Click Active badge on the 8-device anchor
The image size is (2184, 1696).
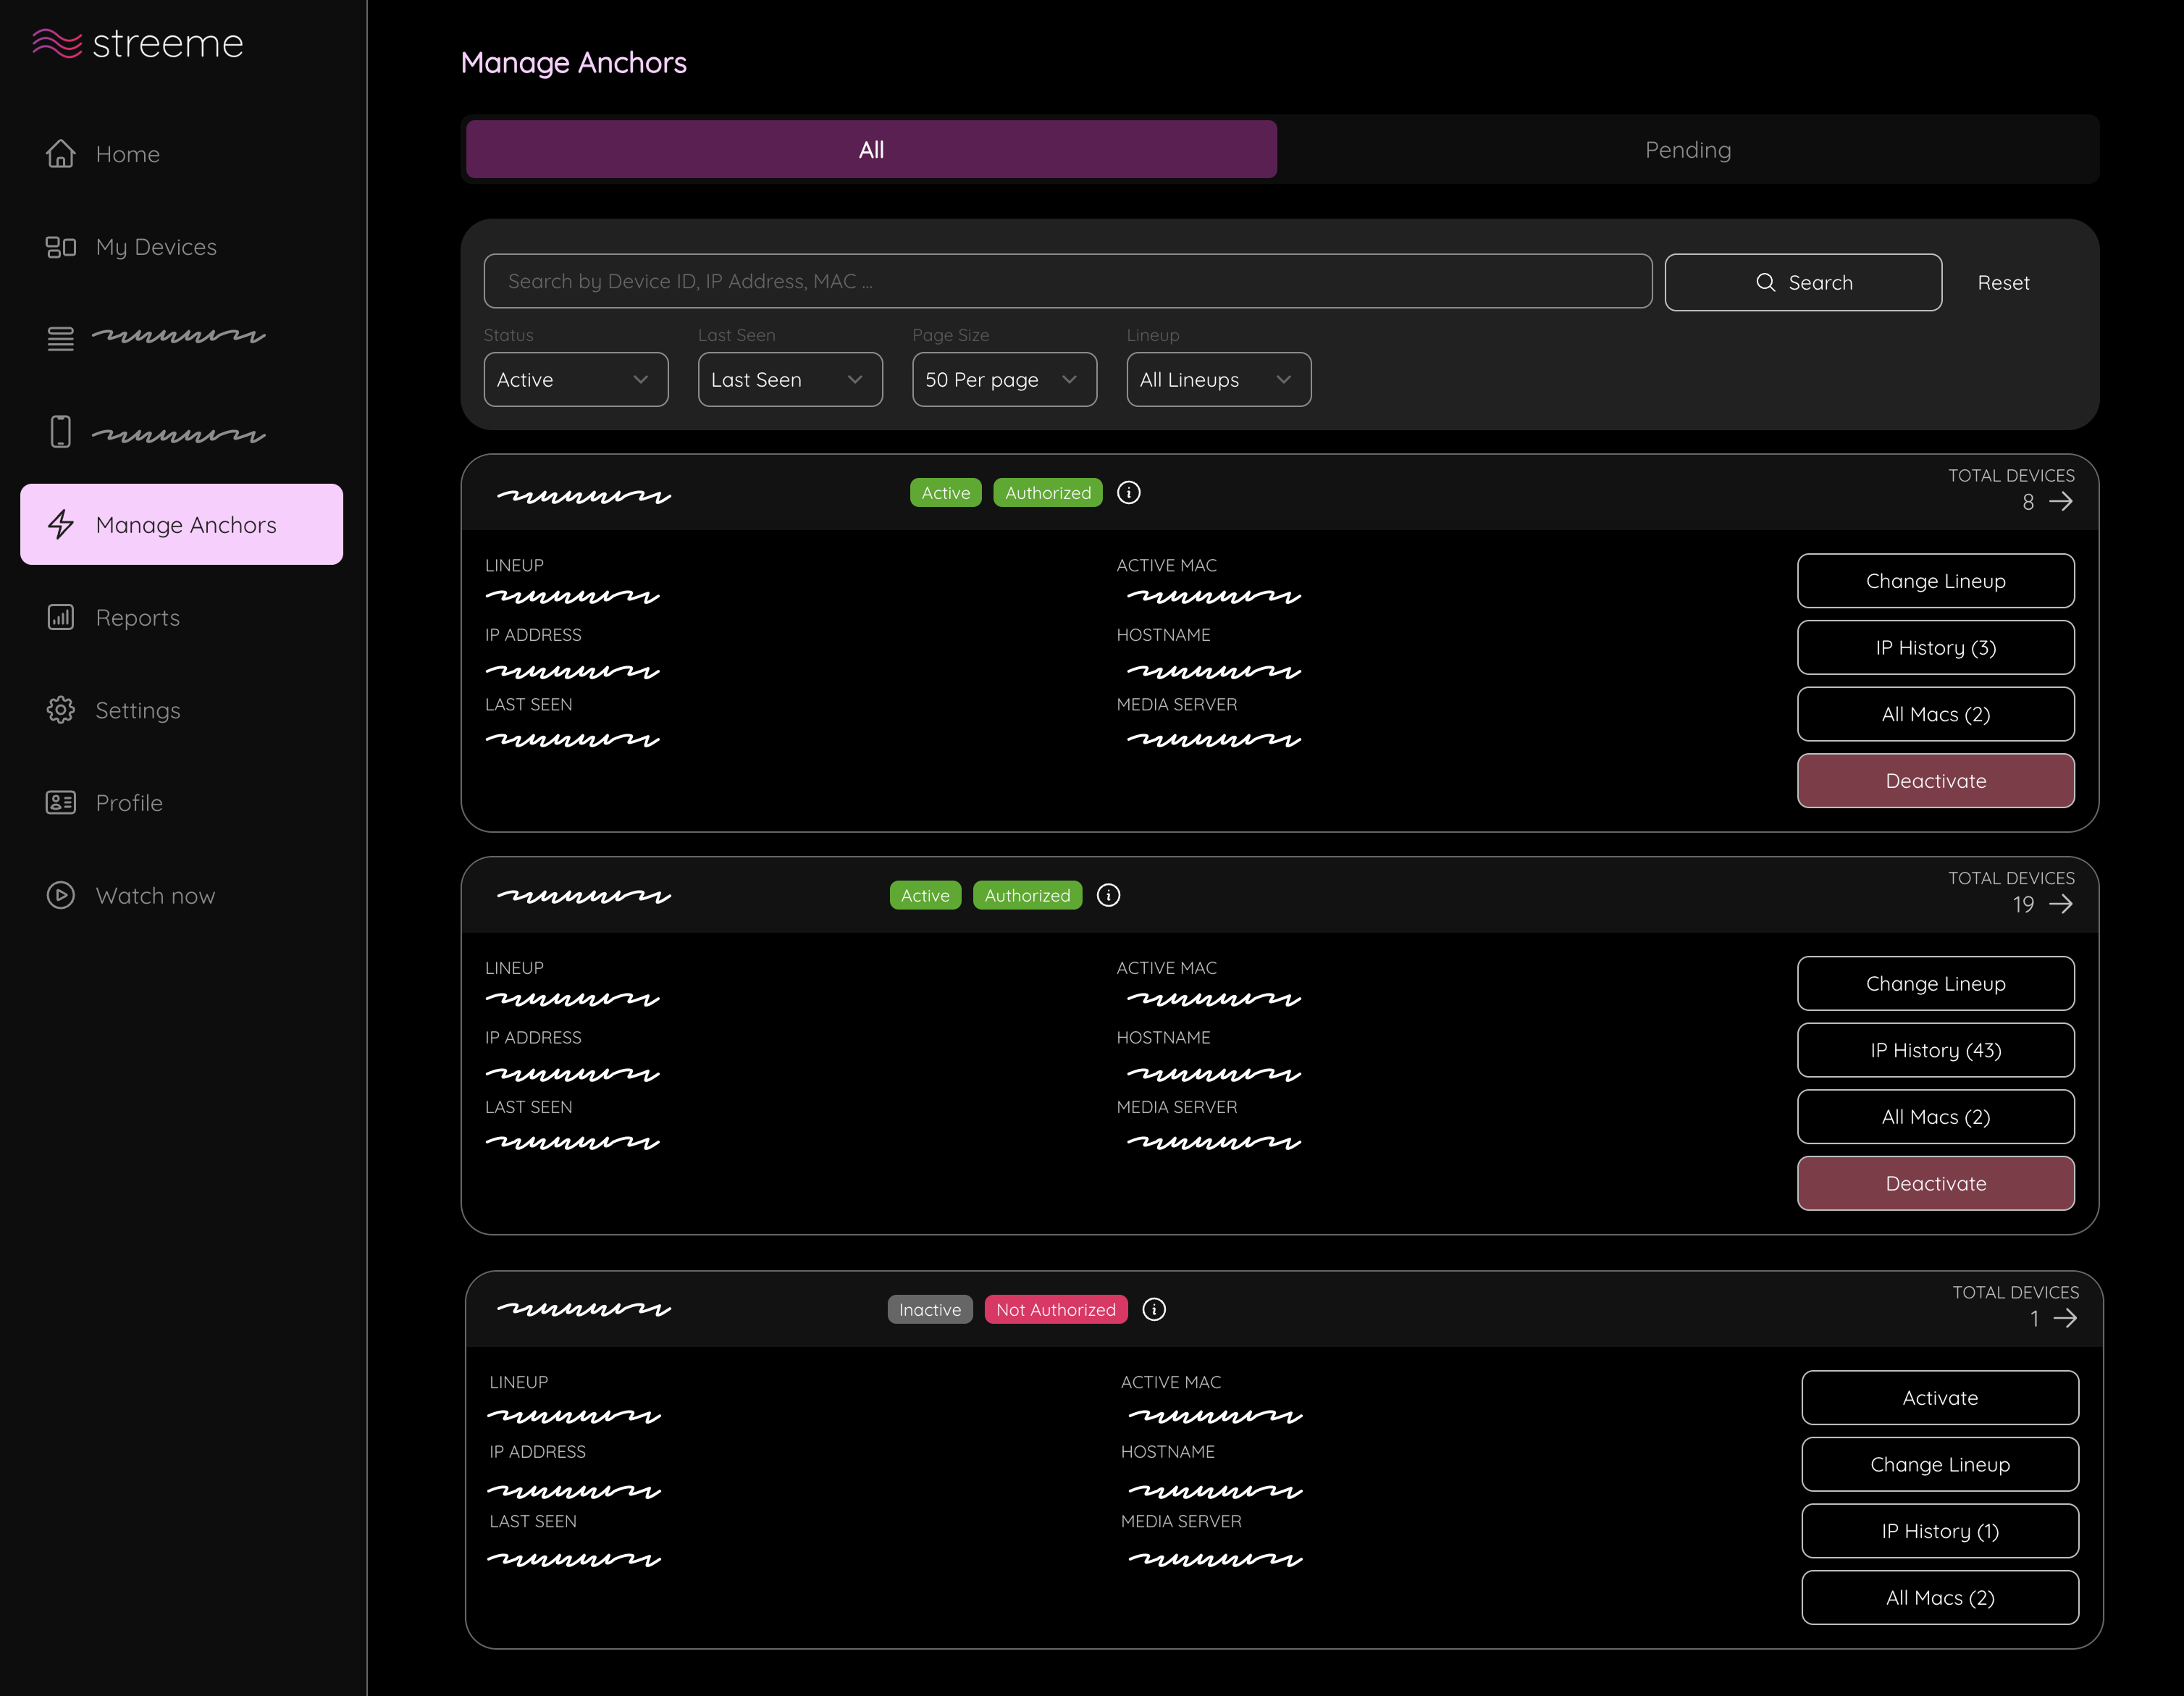click(x=945, y=493)
